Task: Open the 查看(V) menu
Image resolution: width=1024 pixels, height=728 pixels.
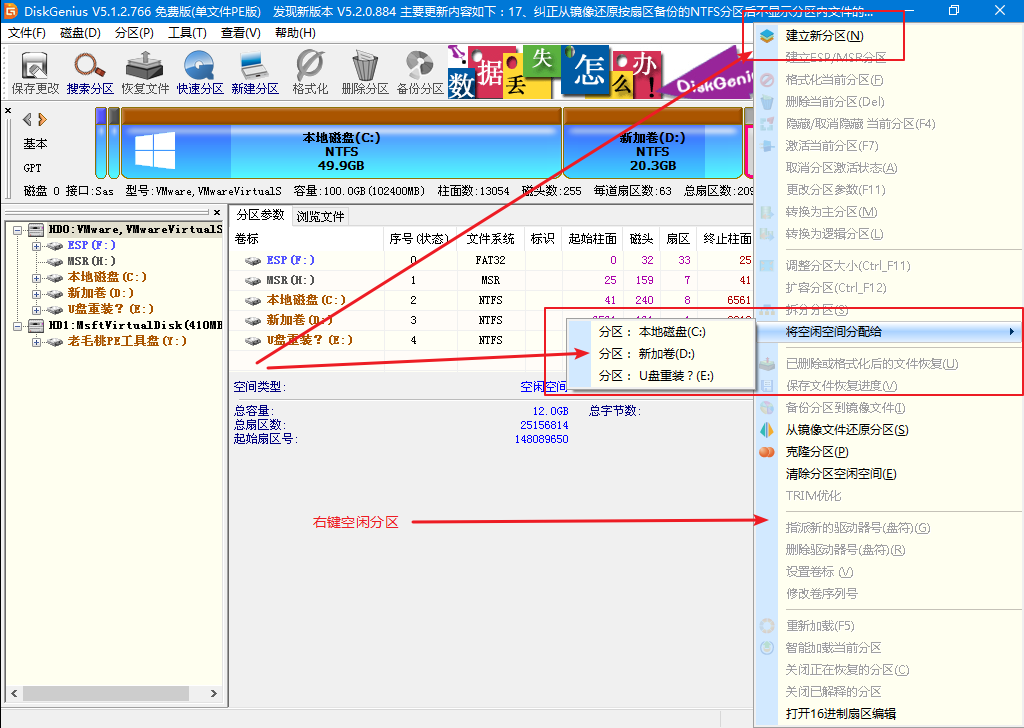Action: pos(240,33)
